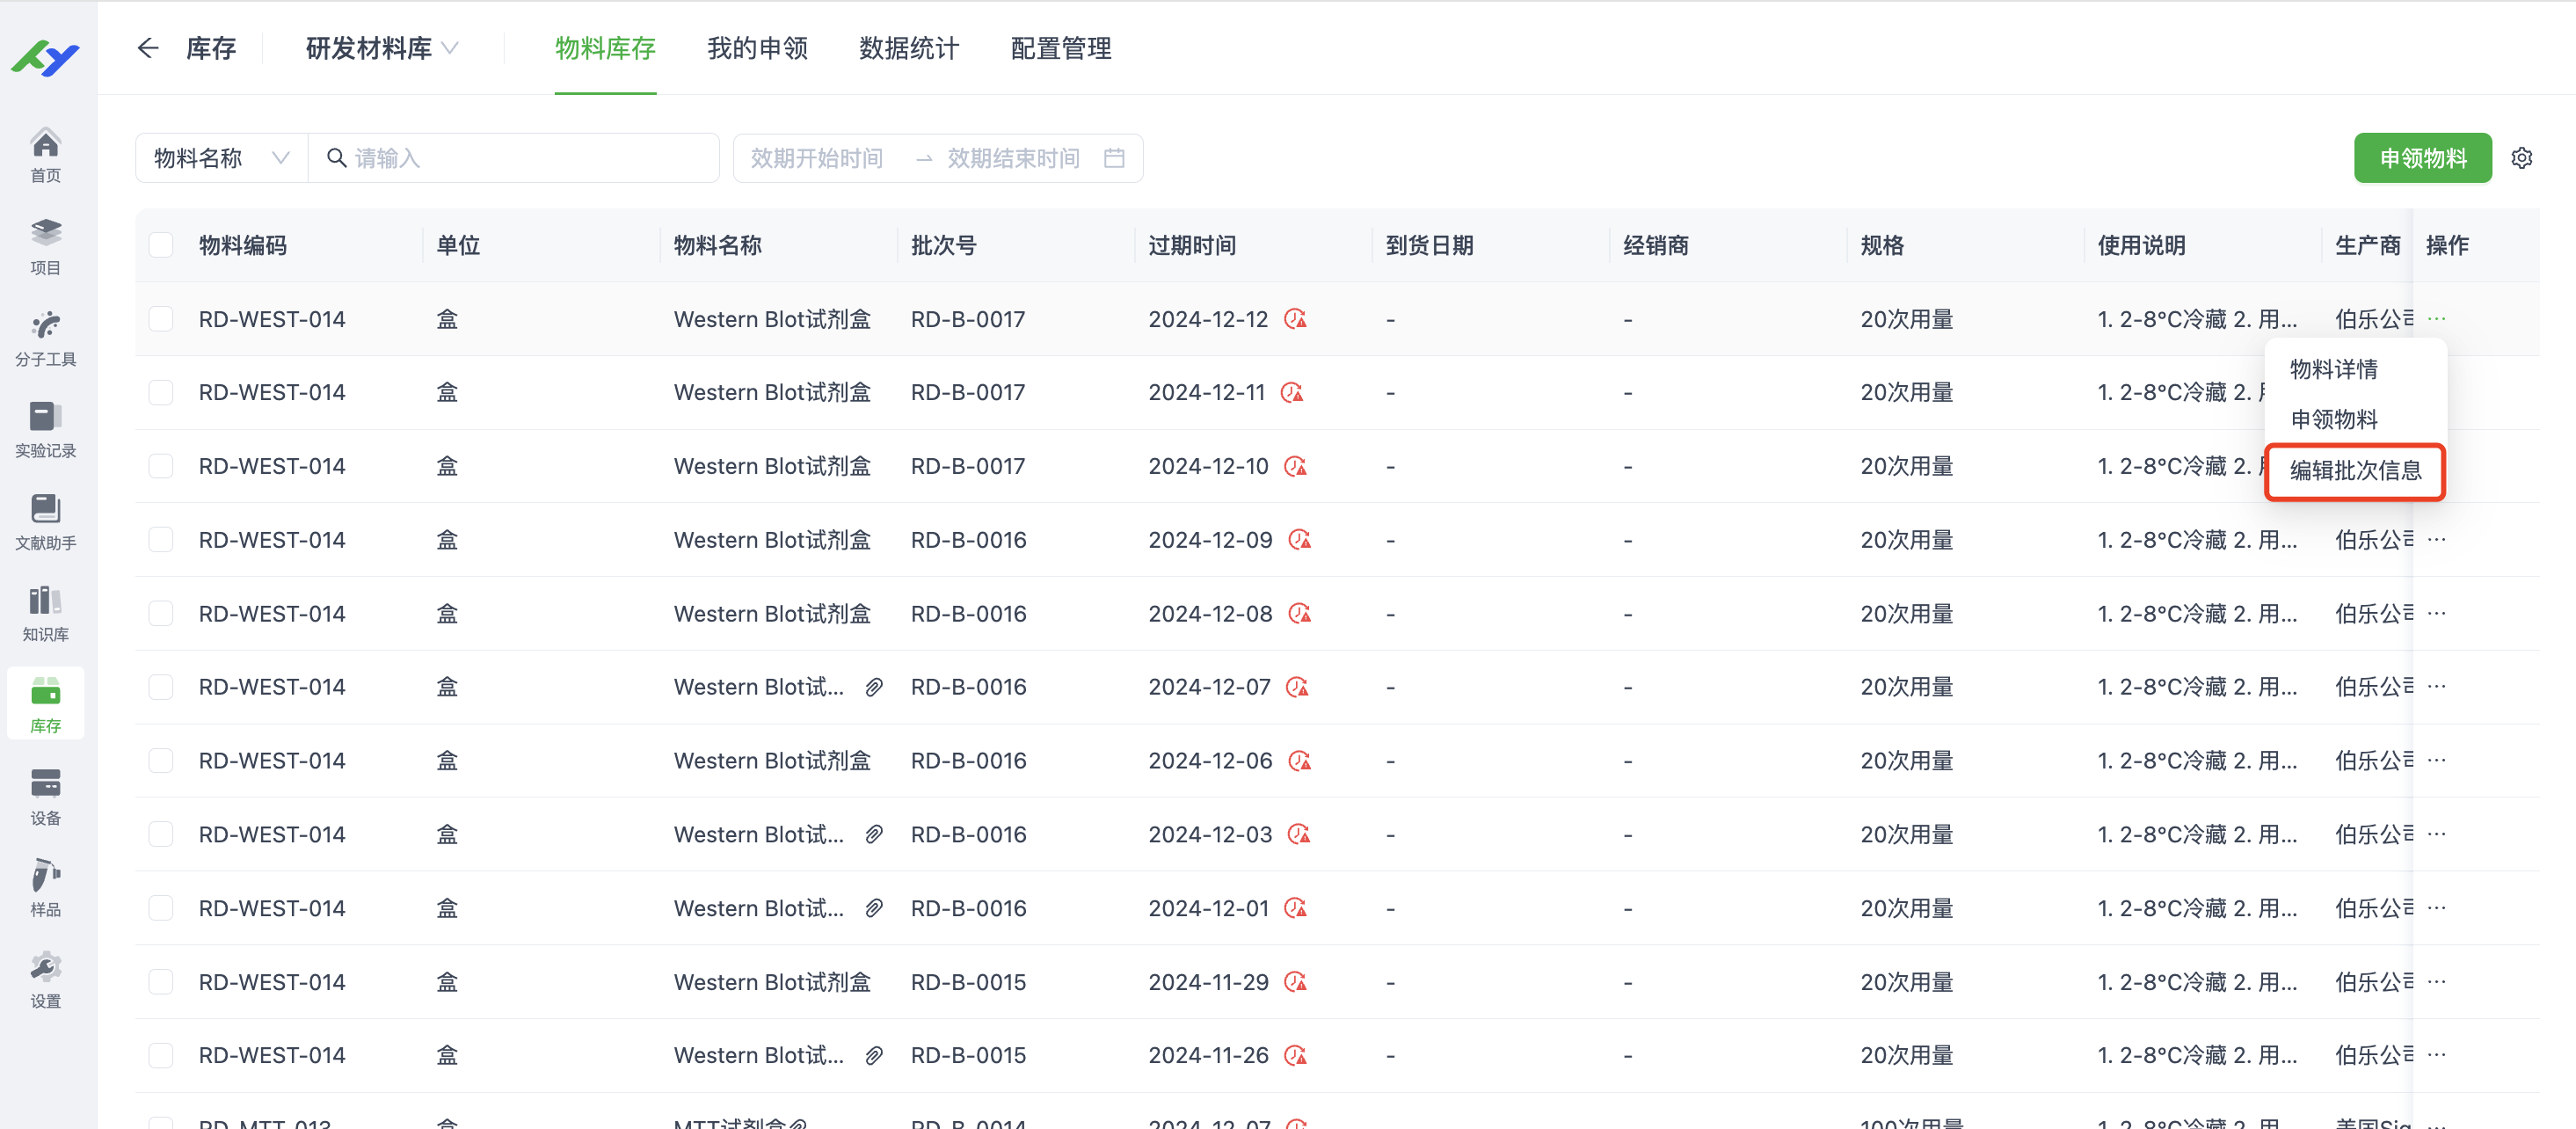Click the table settings gear icon

[x=2521, y=158]
